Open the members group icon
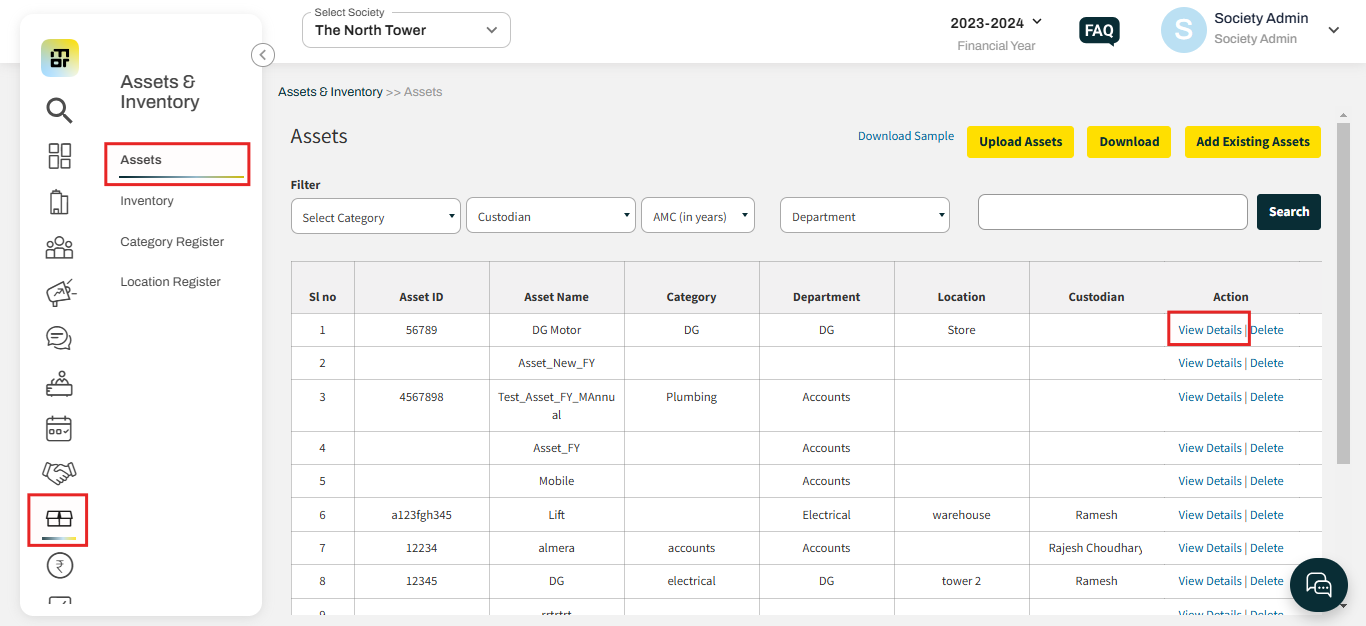This screenshot has width=1366, height=626. pos(60,247)
